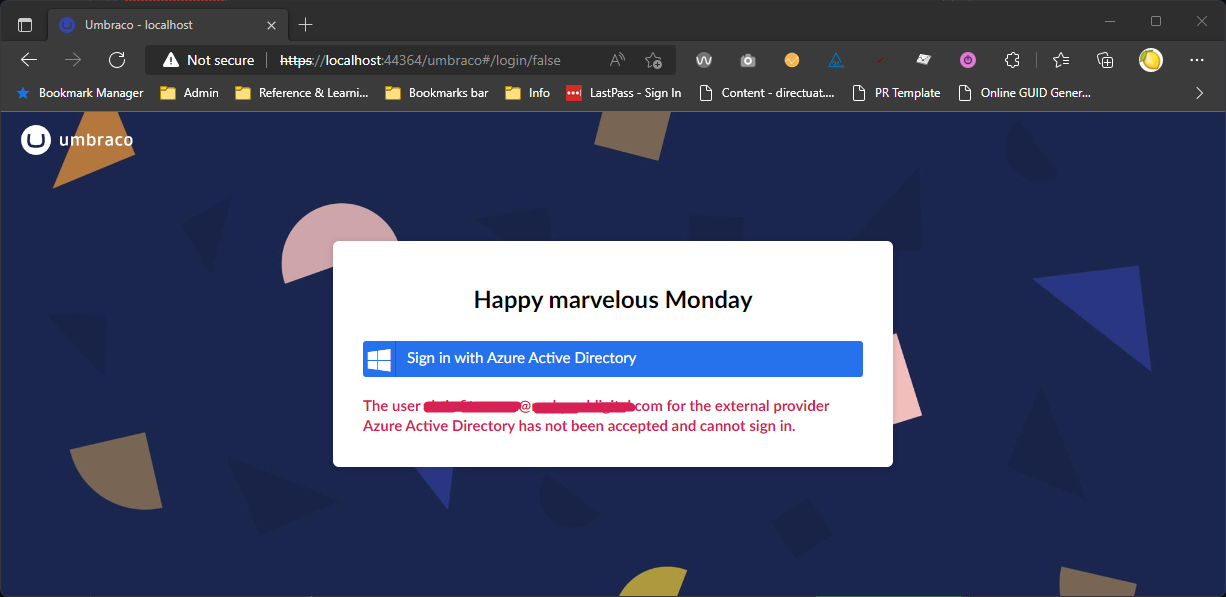Click the screenshot camera extension icon
This screenshot has height=597, width=1226.
pyautogui.click(x=748, y=60)
